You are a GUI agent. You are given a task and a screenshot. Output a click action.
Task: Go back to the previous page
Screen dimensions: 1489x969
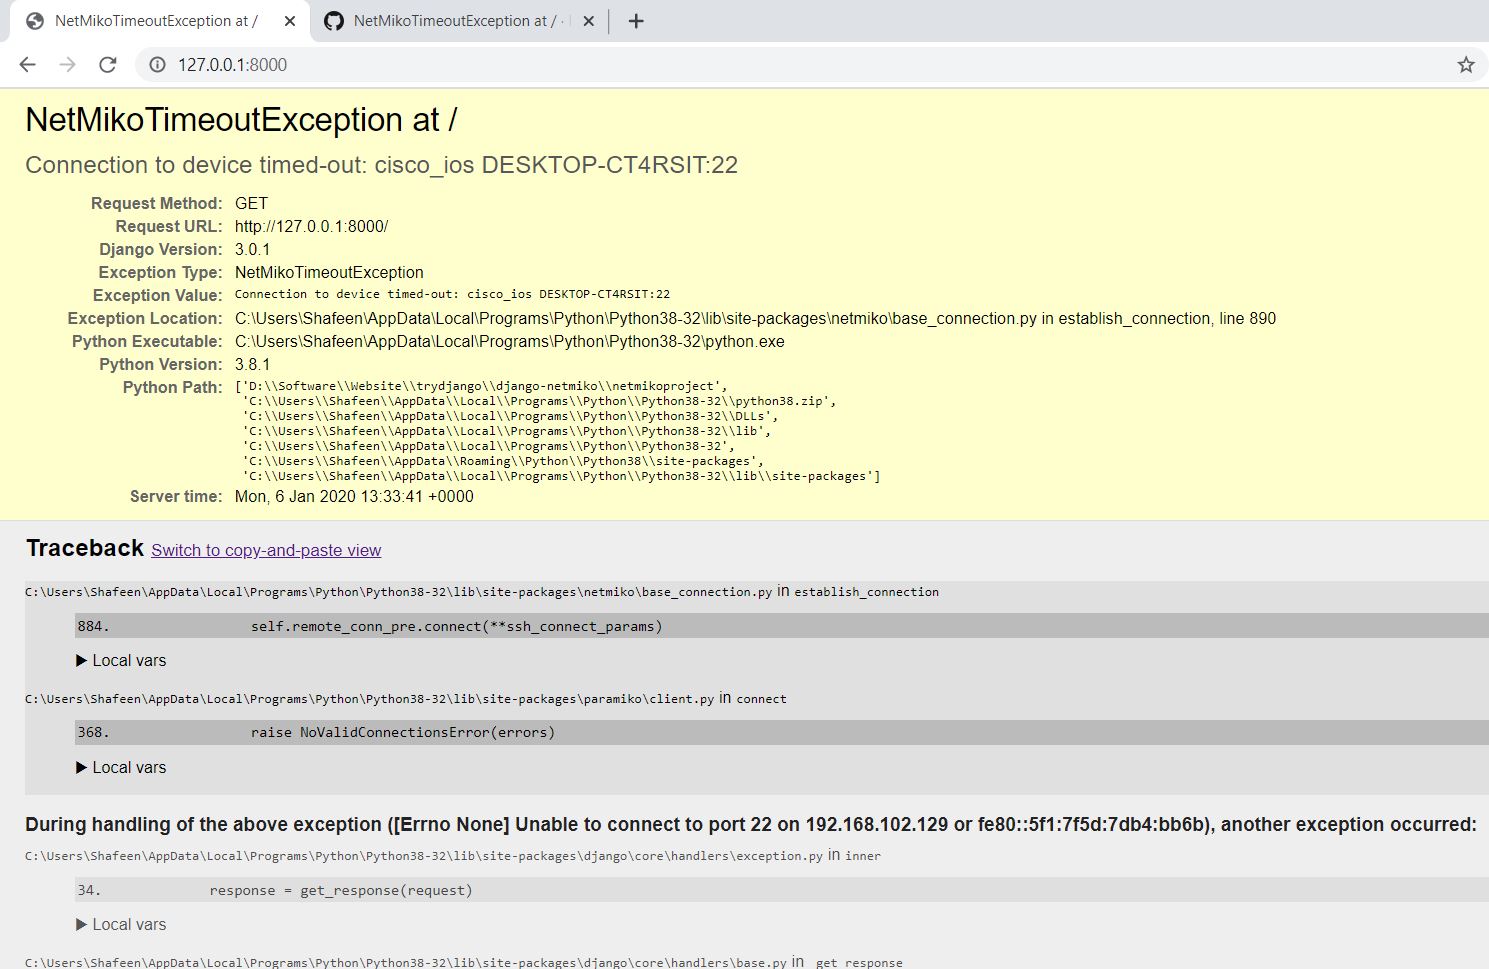pos(27,64)
